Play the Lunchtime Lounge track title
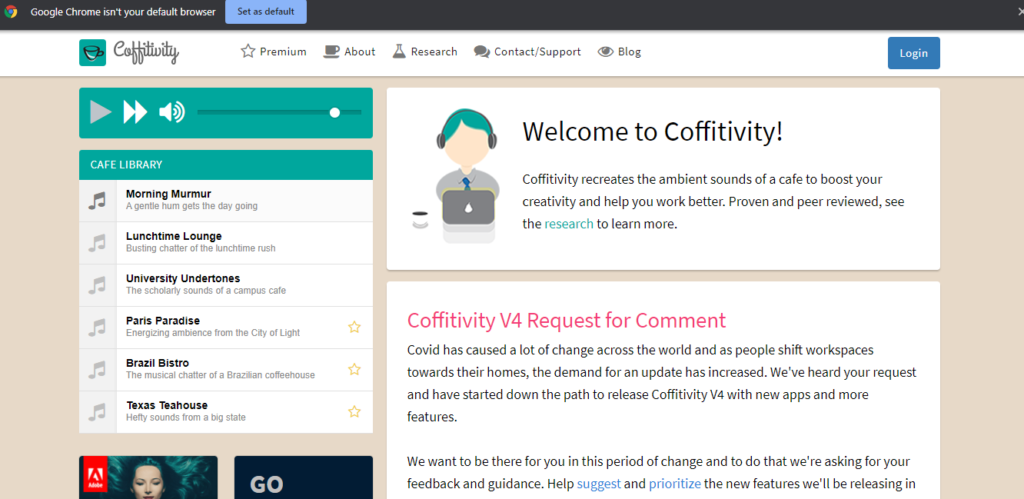Screen dimensions: 1024x499 (174, 236)
